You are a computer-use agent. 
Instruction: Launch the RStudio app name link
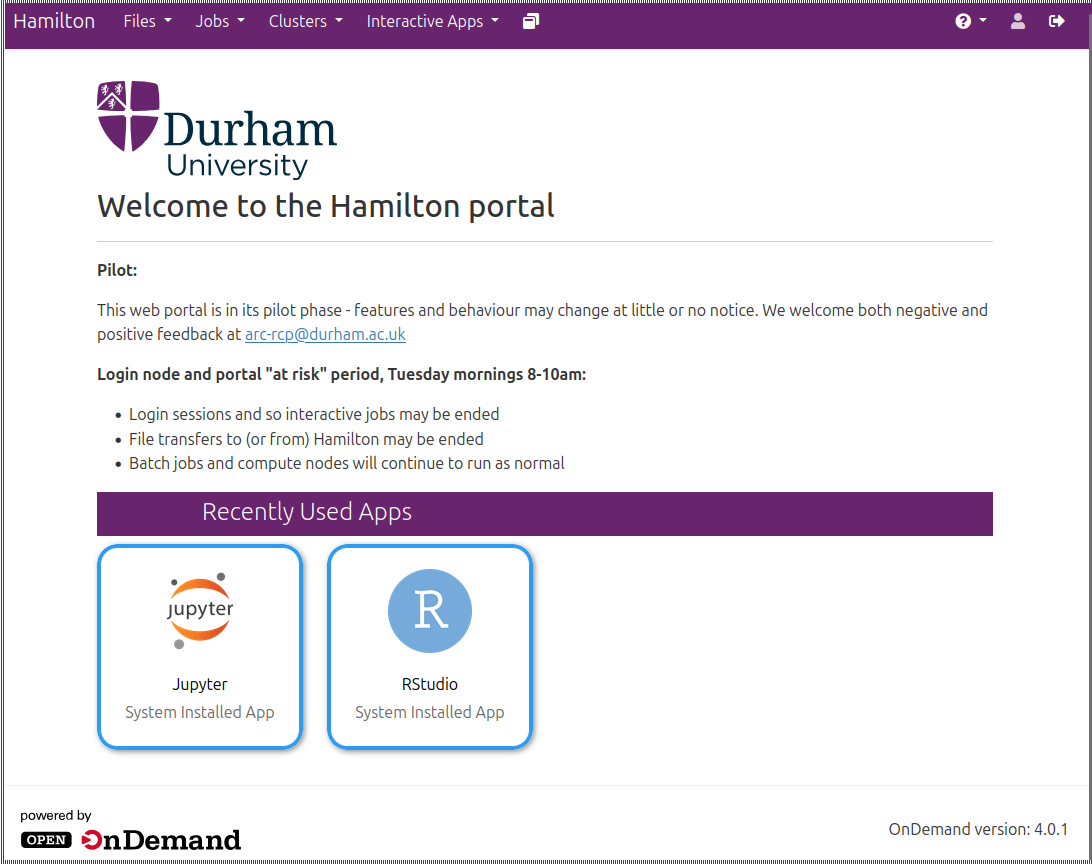[430, 684]
